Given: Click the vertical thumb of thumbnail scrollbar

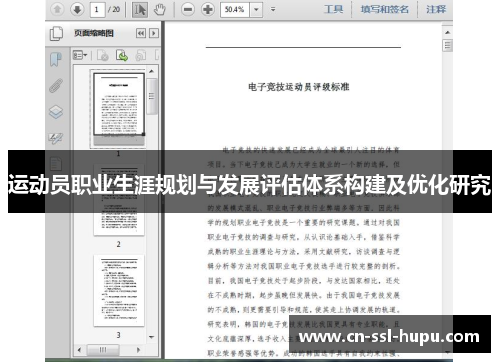Looking at the screenshot, I should point(151,96).
